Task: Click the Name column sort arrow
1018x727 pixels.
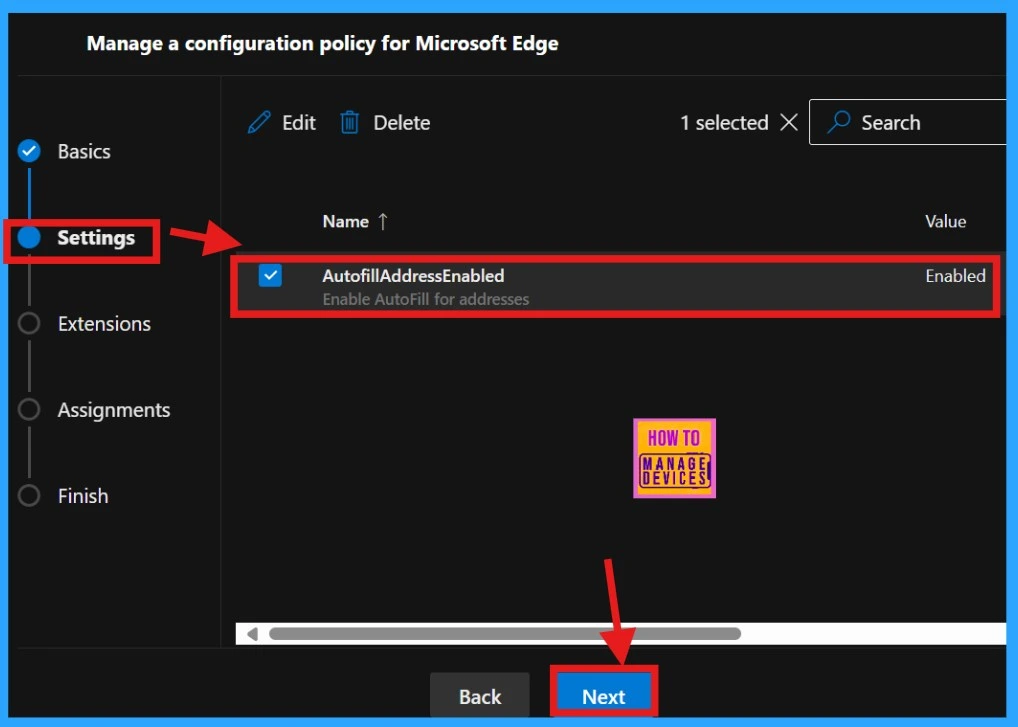Action: point(383,221)
